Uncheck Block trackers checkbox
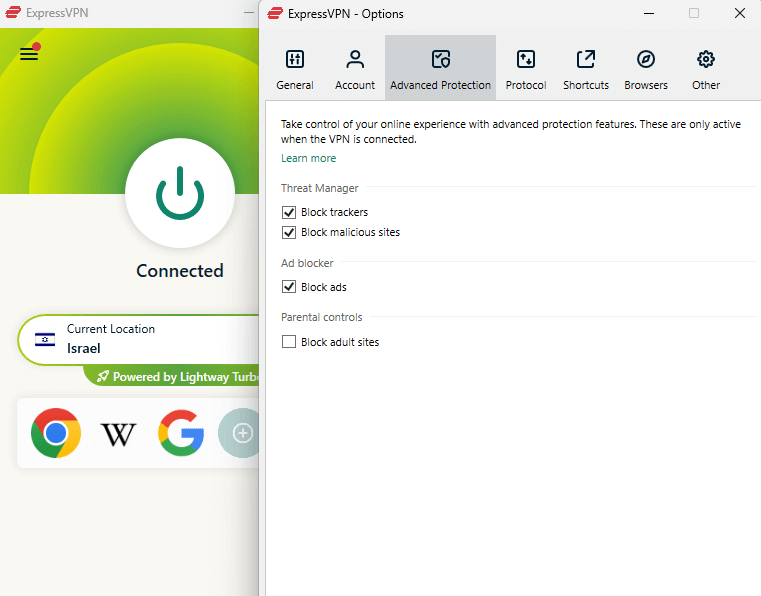The height and width of the screenshot is (596, 761). [289, 212]
